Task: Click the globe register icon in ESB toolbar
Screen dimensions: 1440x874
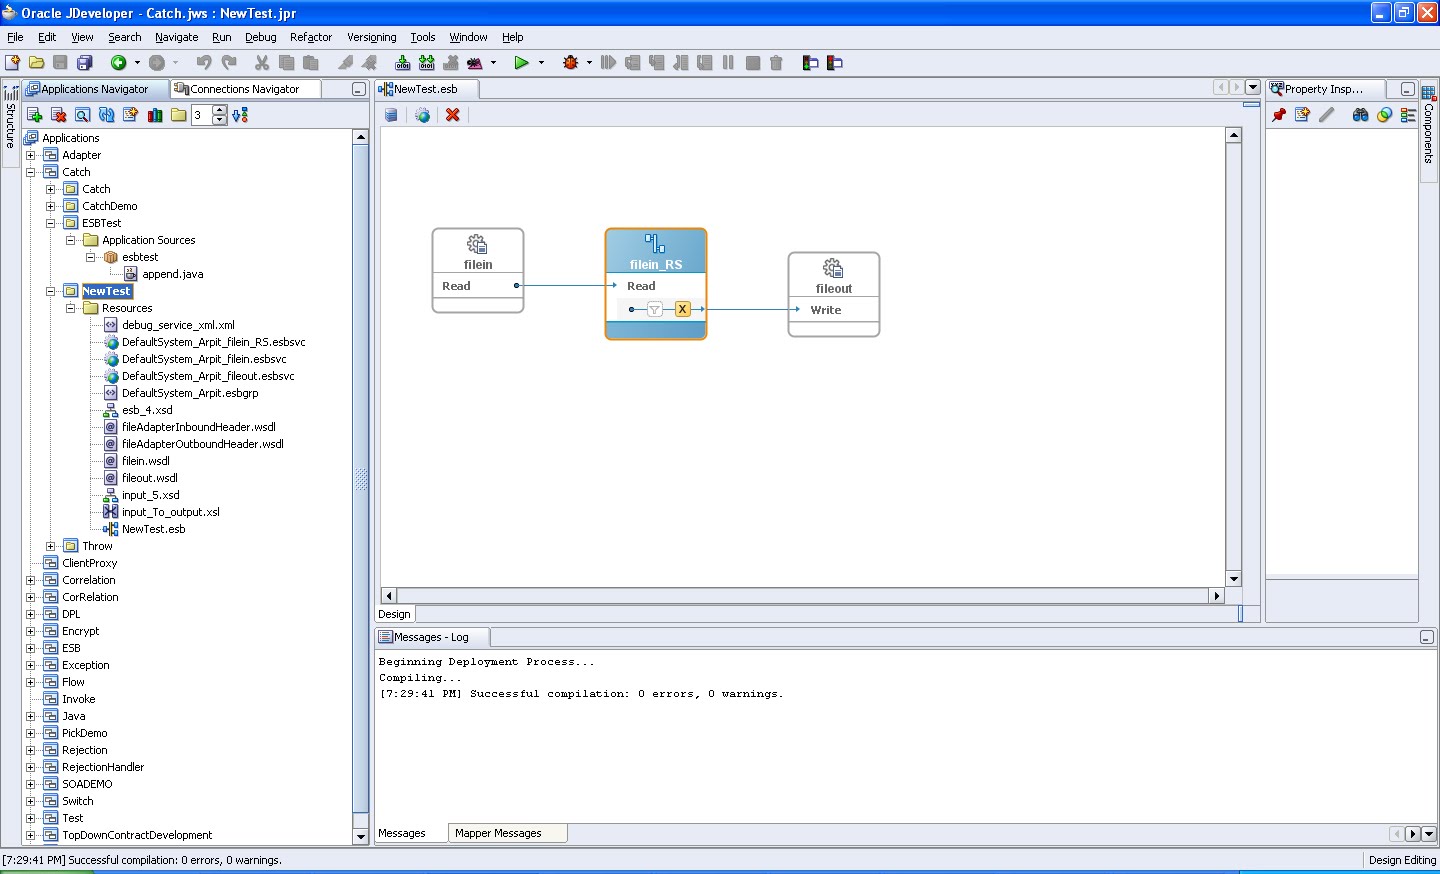Action: [x=423, y=115]
